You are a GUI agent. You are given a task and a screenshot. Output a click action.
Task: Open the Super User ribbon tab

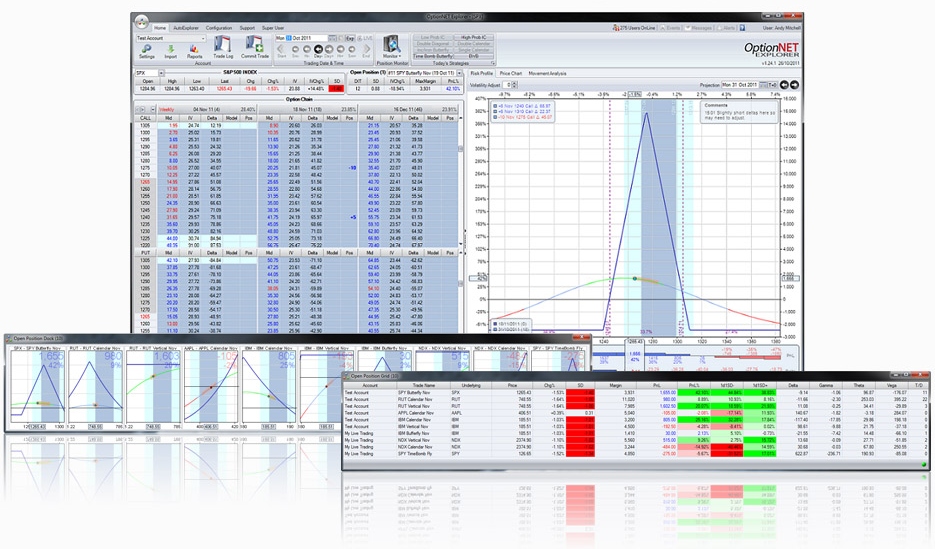[x=273, y=28]
